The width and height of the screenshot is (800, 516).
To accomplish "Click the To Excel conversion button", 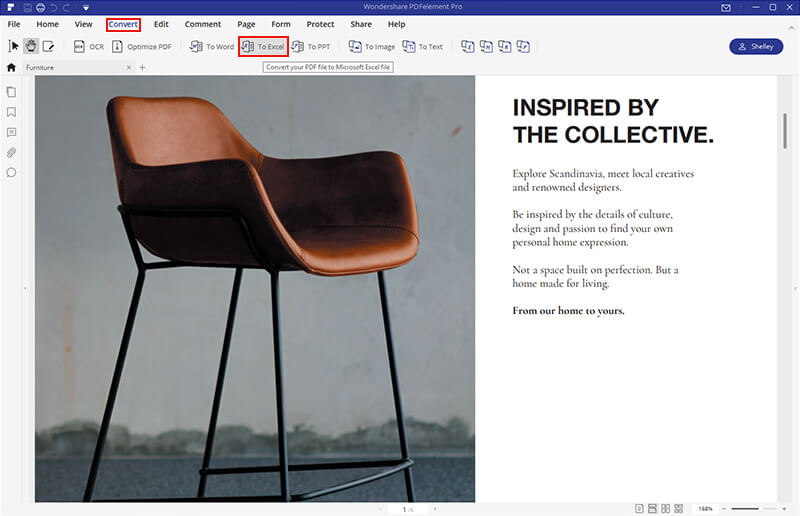I will click(264, 47).
